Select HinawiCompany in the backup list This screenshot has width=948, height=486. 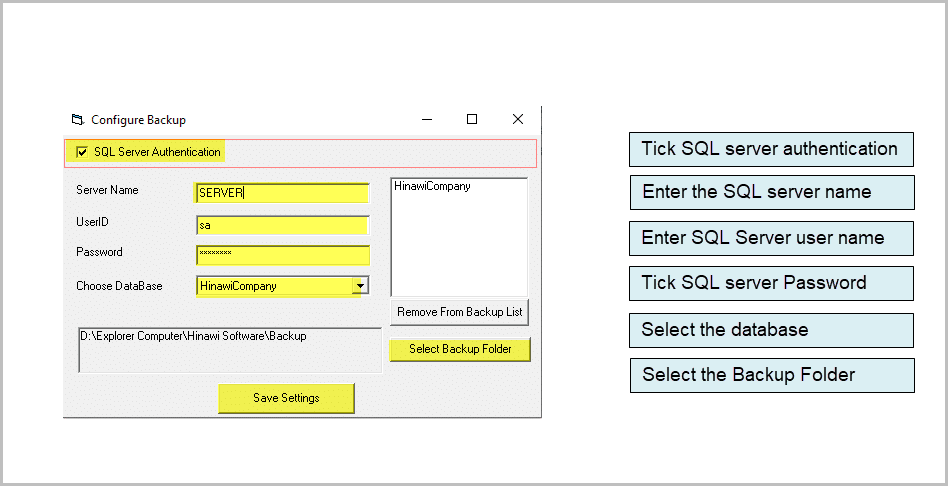[432, 186]
